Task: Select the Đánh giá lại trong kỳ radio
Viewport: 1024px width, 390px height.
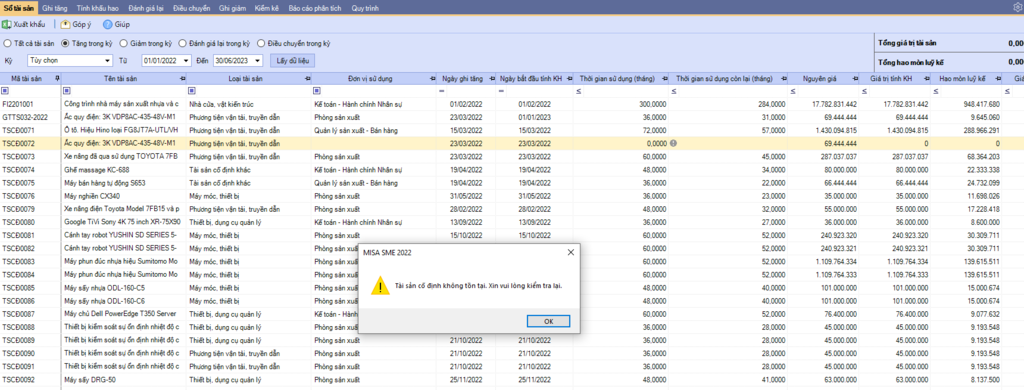Action: click(182, 44)
